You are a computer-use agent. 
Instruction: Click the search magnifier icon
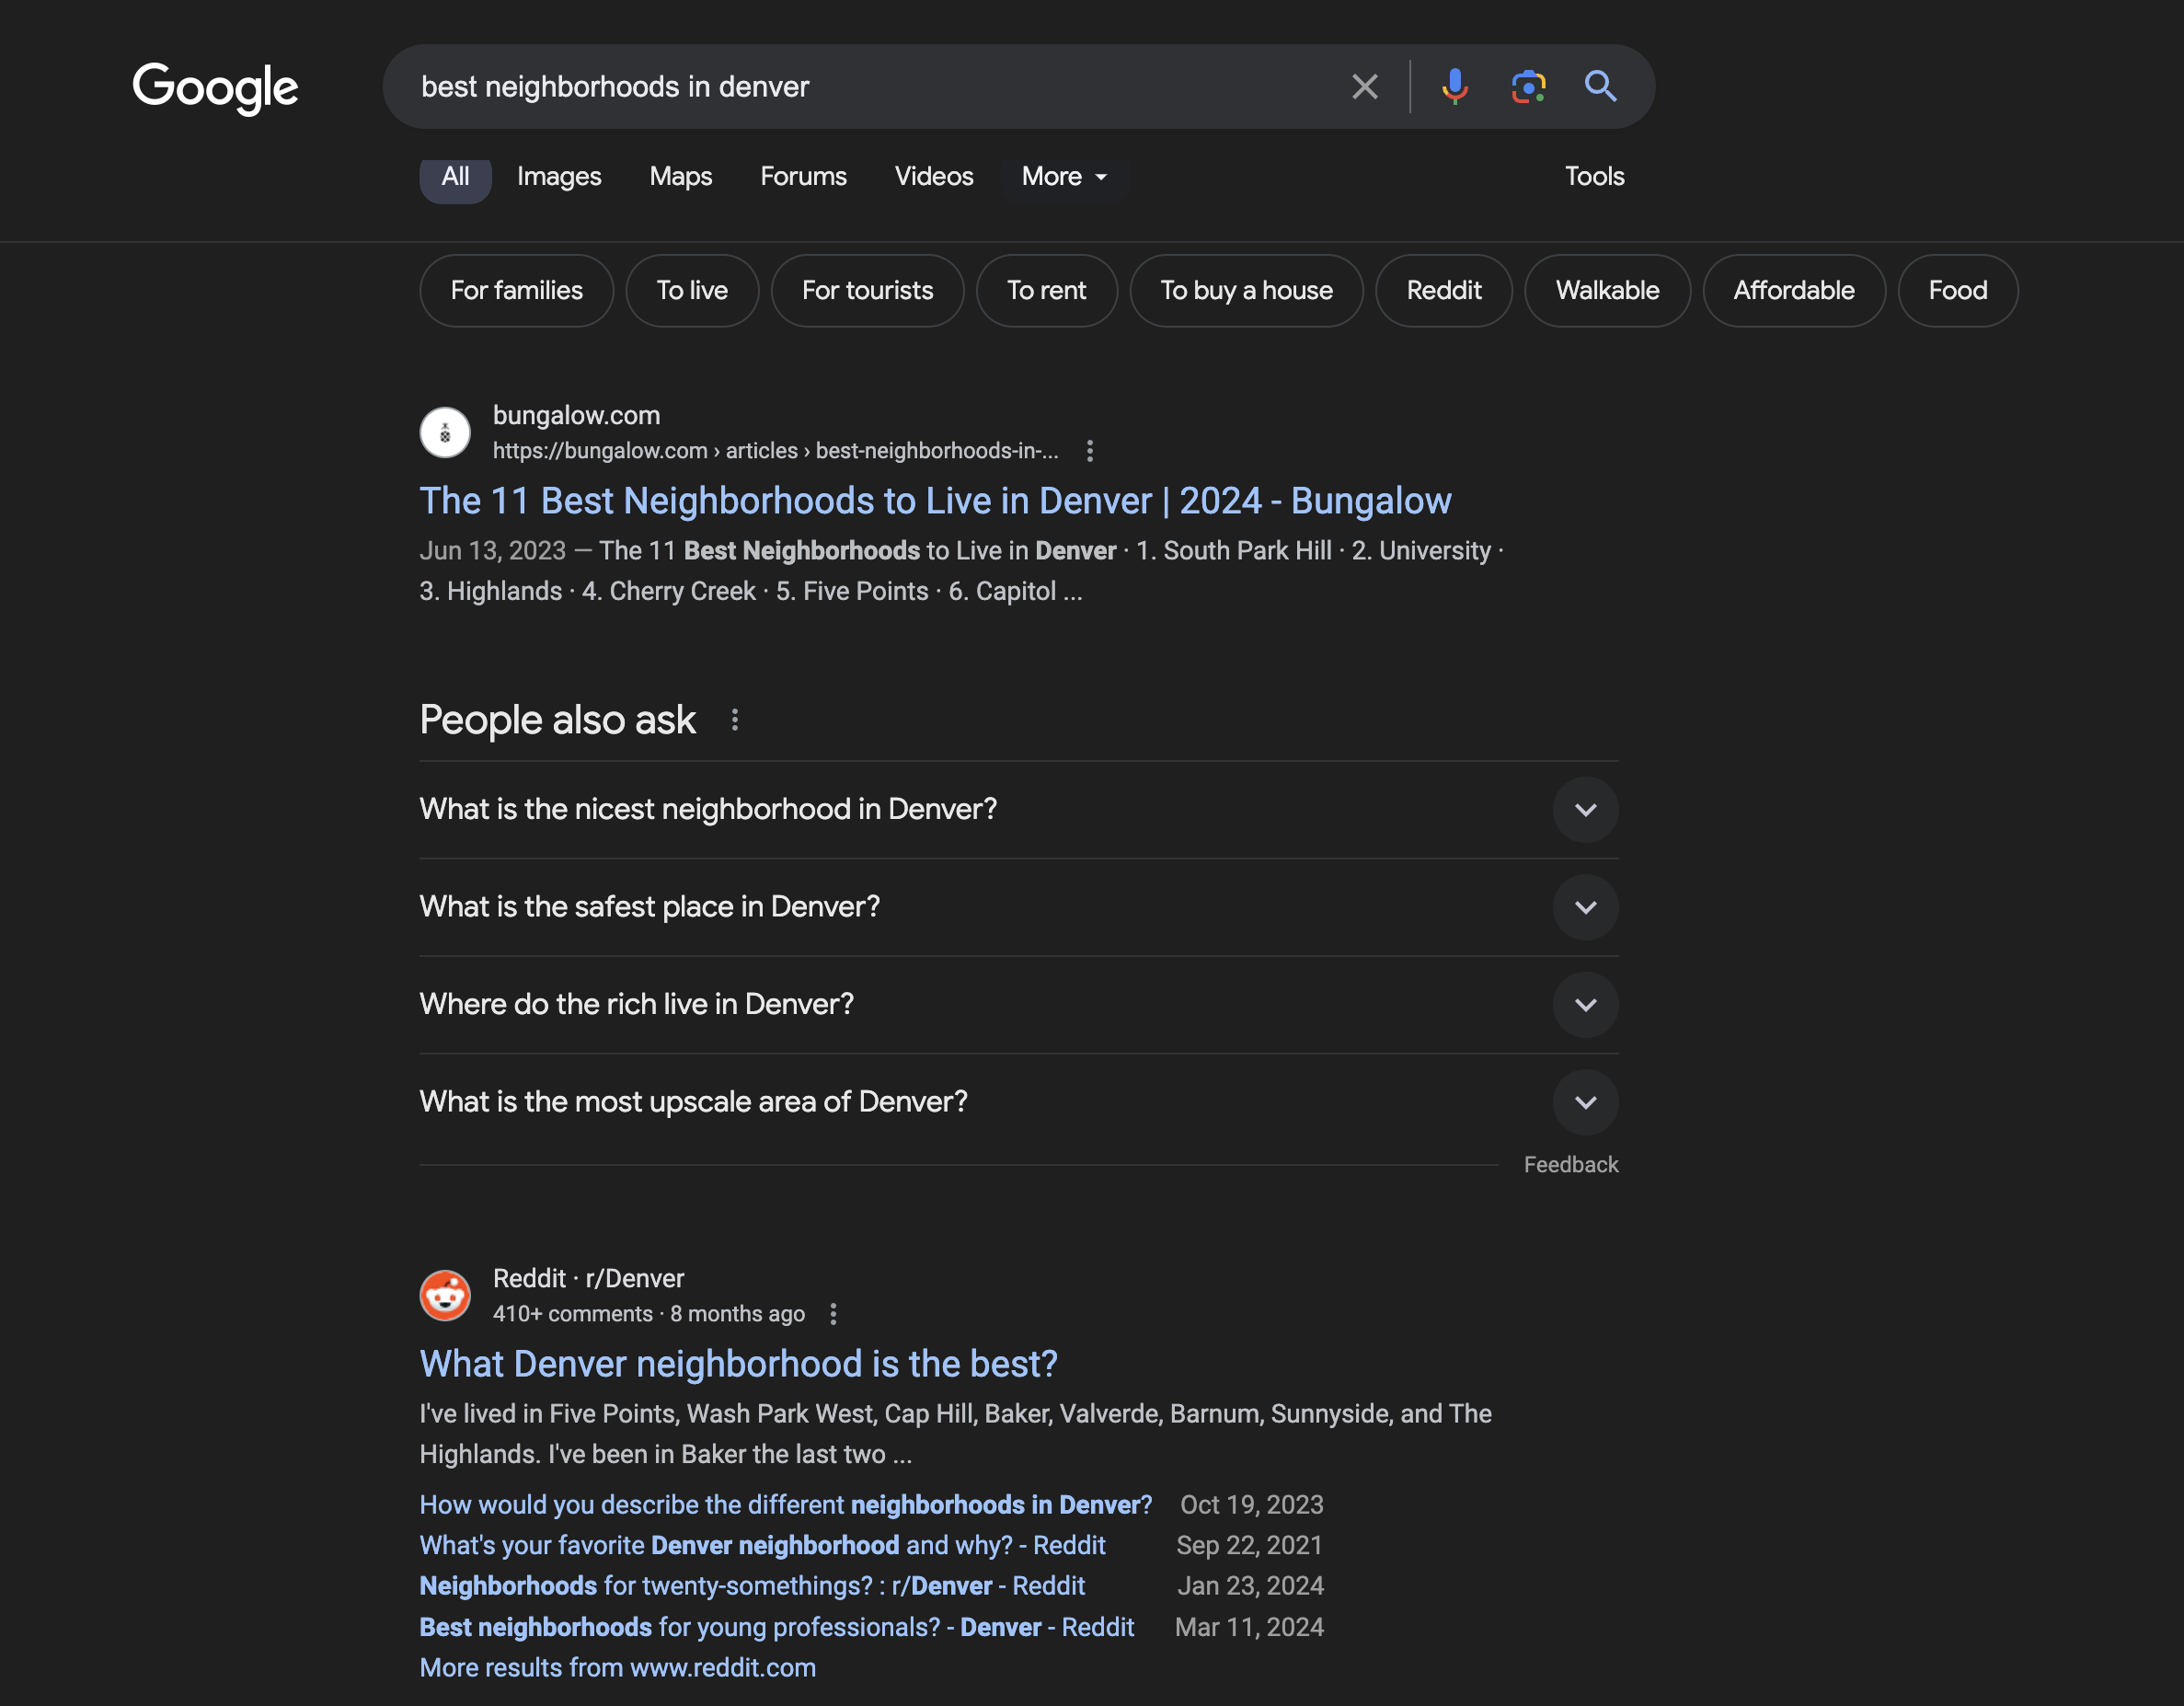tap(1600, 86)
